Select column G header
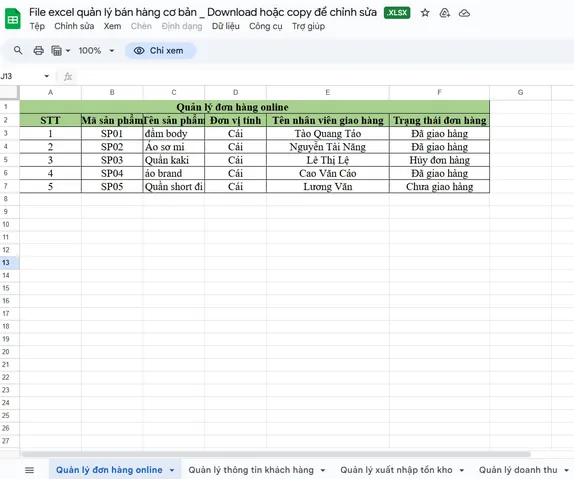Image resolution: width=574 pixels, height=479 pixels. tap(520, 92)
